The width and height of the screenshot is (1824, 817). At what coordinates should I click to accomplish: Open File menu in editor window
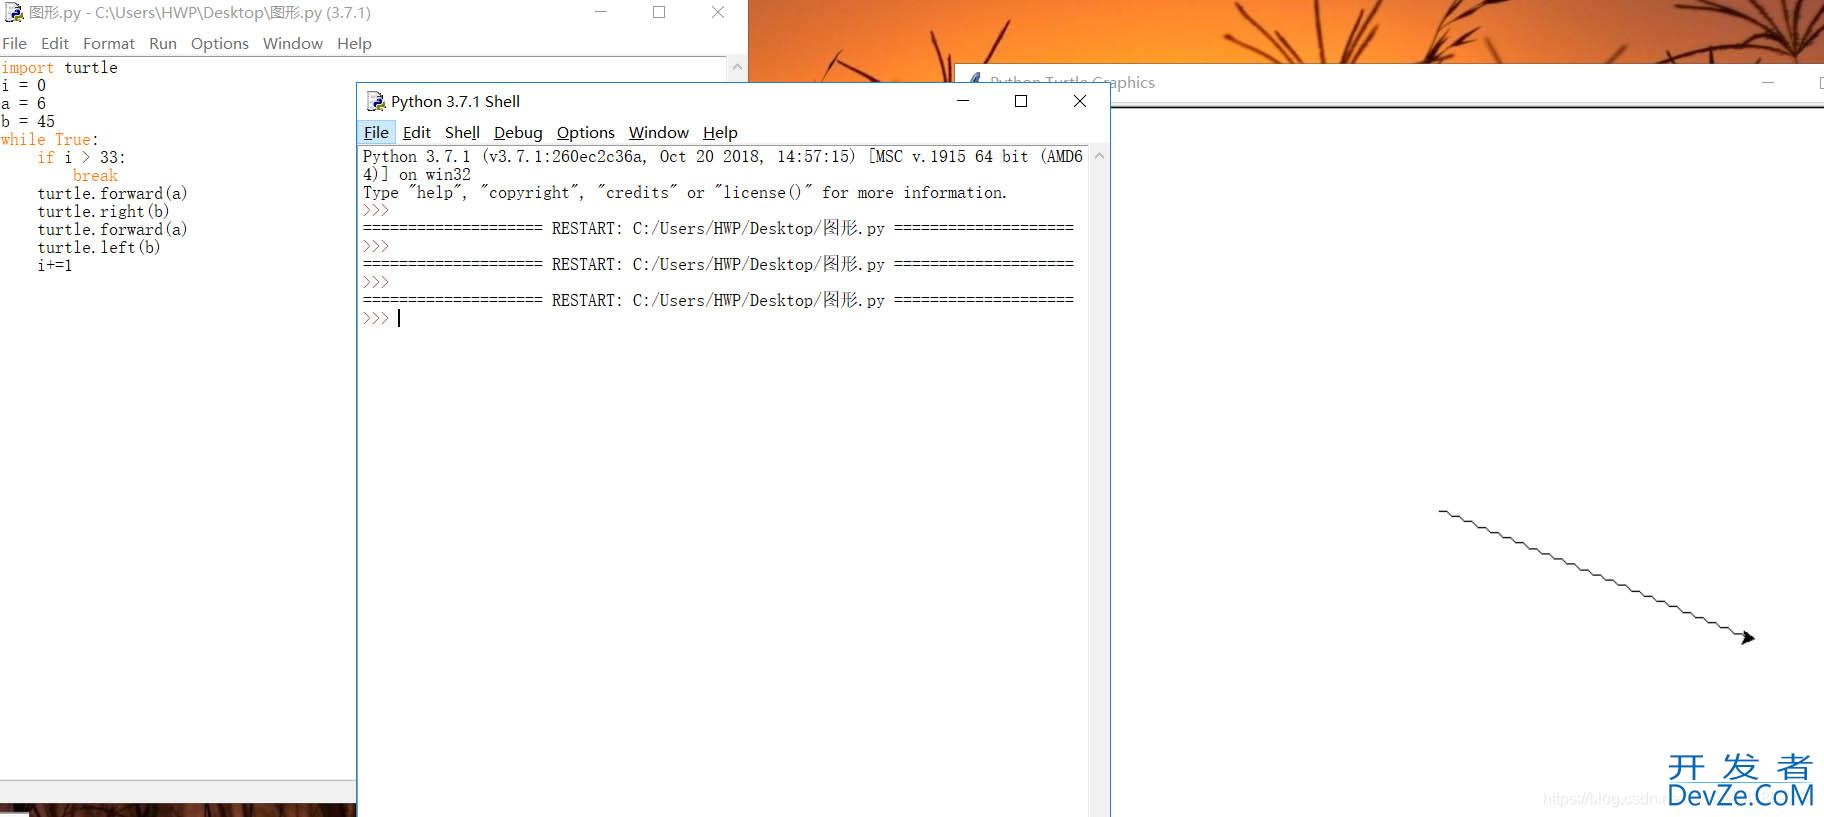14,43
